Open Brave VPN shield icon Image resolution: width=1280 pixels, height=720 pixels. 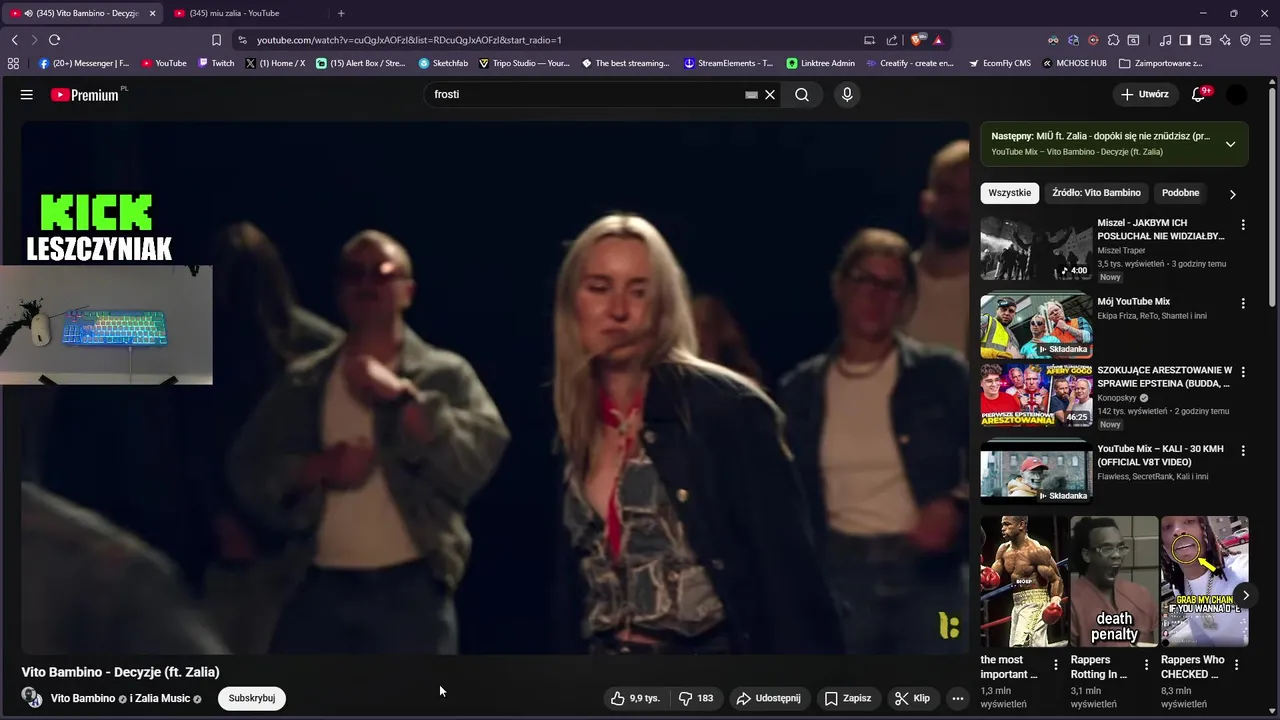(1245, 40)
